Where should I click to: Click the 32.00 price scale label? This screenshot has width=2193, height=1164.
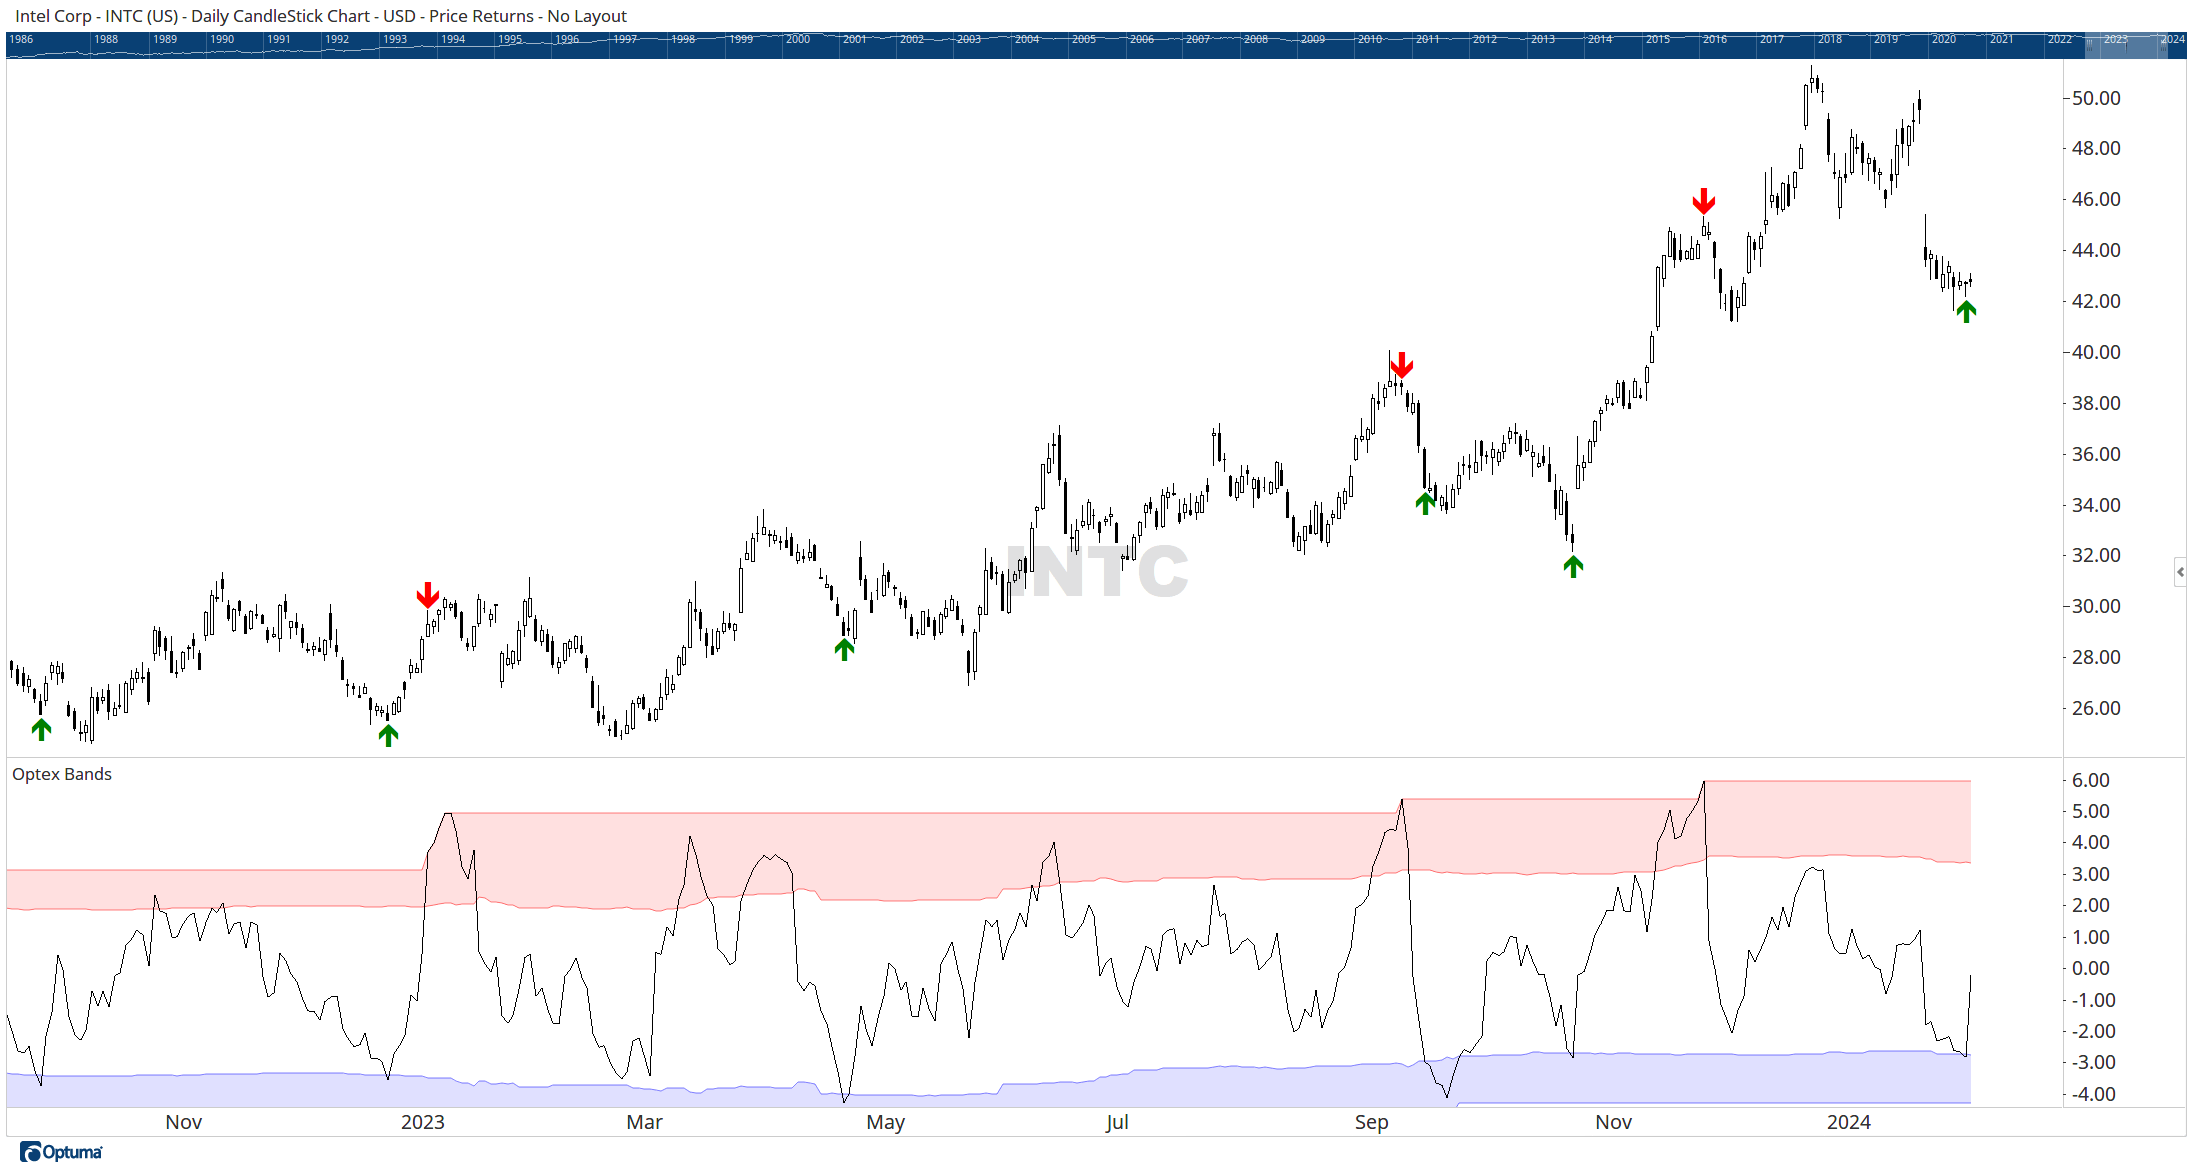coord(2096,555)
